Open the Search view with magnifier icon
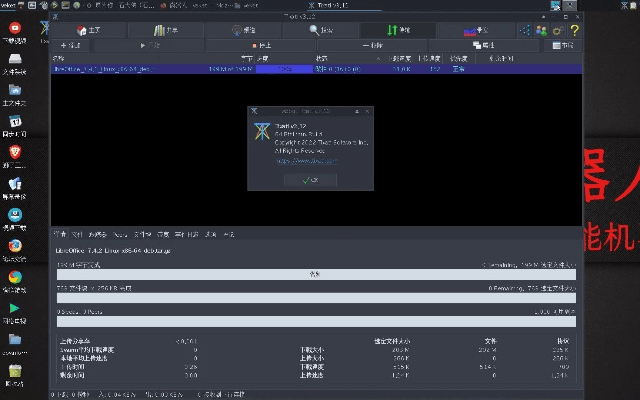The height and width of the screenshot is (400, 640). coord(319,31)
